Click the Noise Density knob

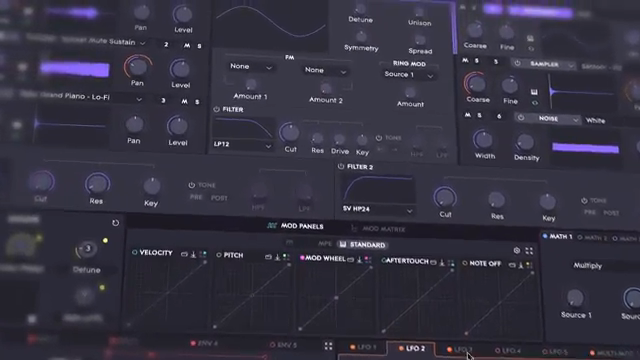click(525, 142)
